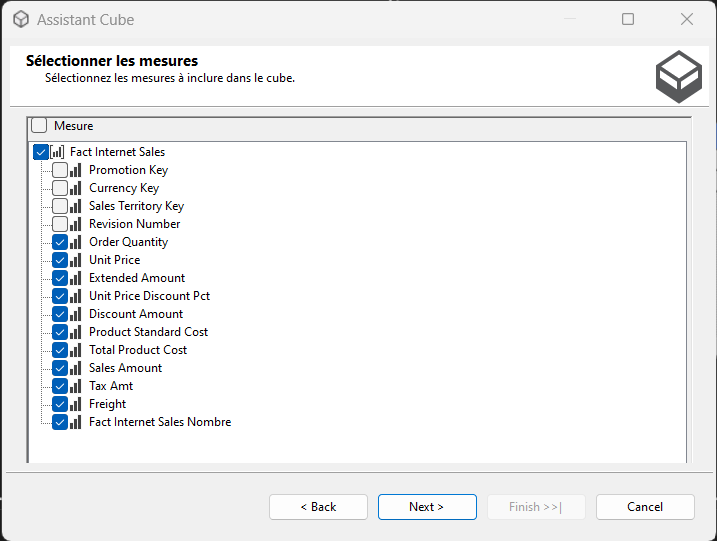Click the bar chart icon next to Promotion Key
Viewport: 717px width, 541px height.
click(75, 170)
